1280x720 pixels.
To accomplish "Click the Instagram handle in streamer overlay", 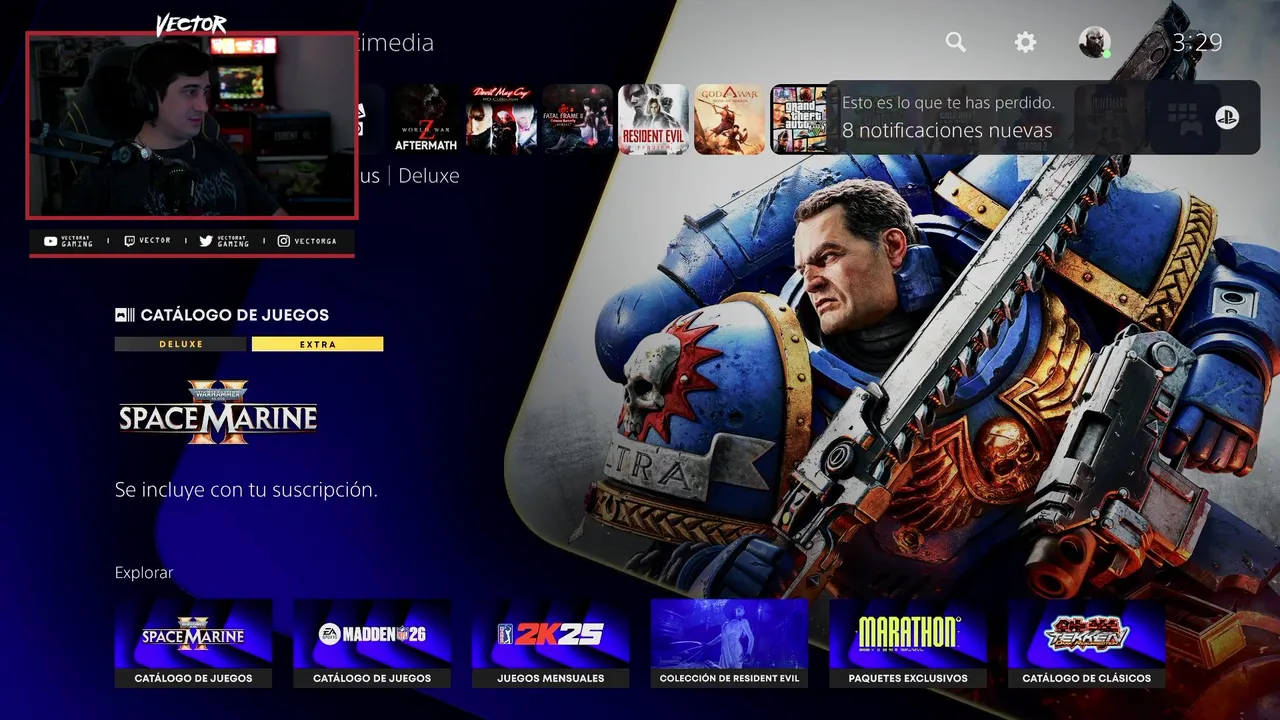I will click(307, 241).
